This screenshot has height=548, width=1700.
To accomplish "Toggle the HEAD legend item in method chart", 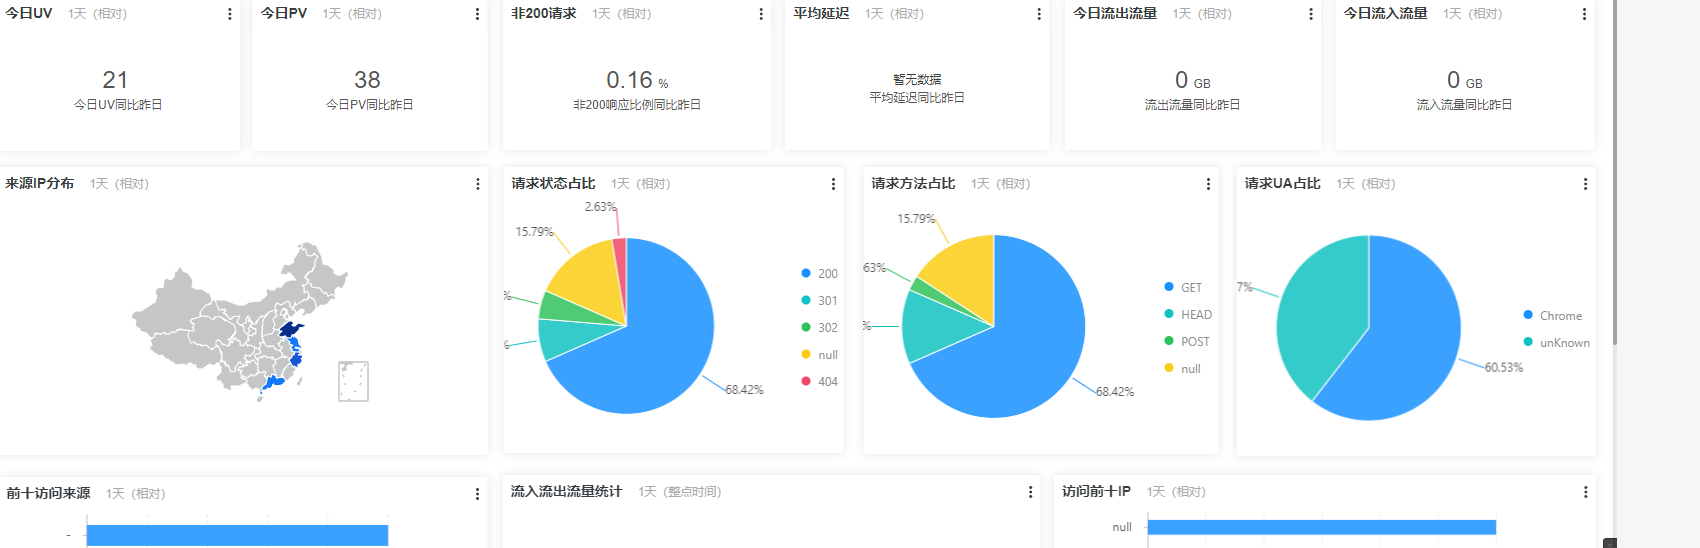I will [1188, 315].
